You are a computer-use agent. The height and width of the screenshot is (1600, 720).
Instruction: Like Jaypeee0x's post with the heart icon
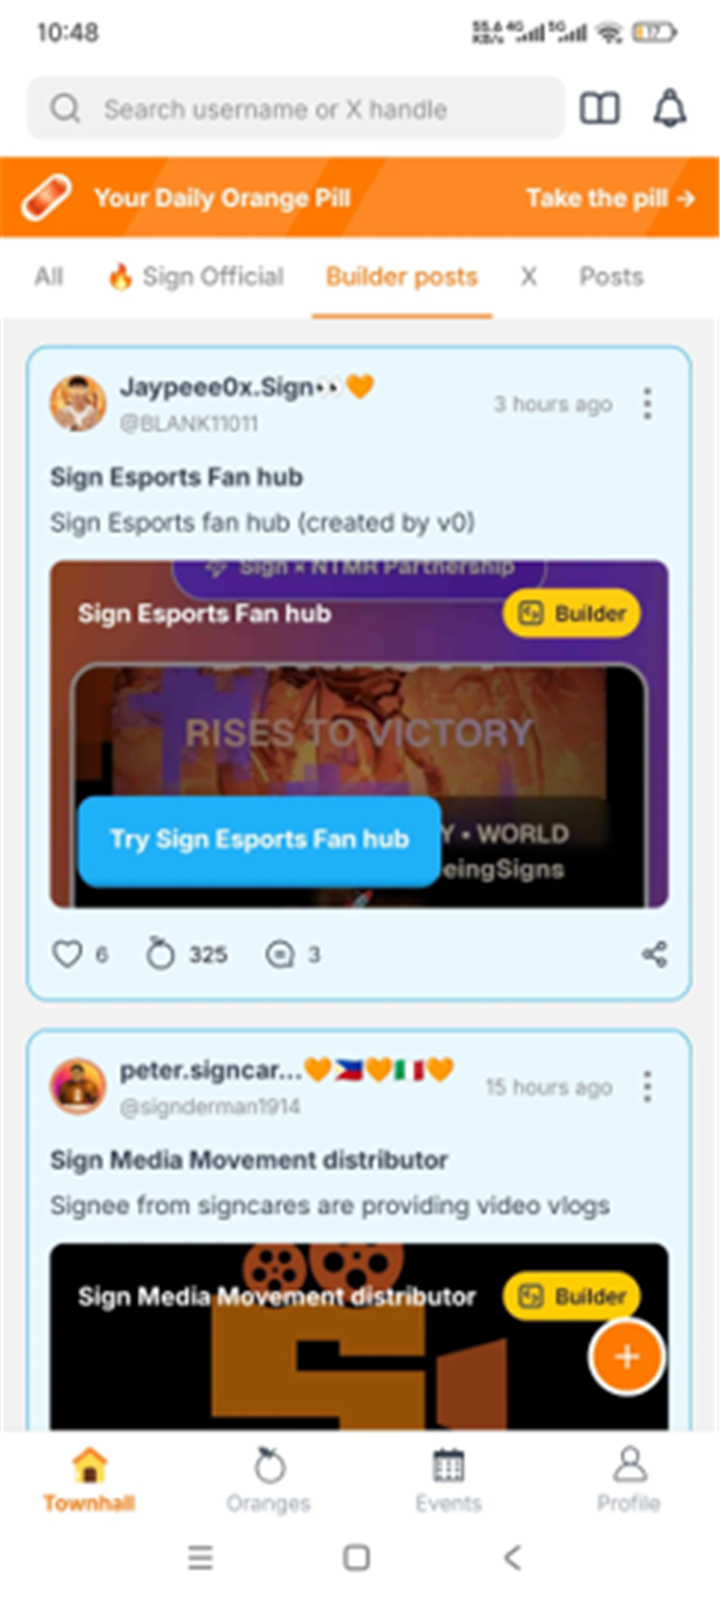67,954
